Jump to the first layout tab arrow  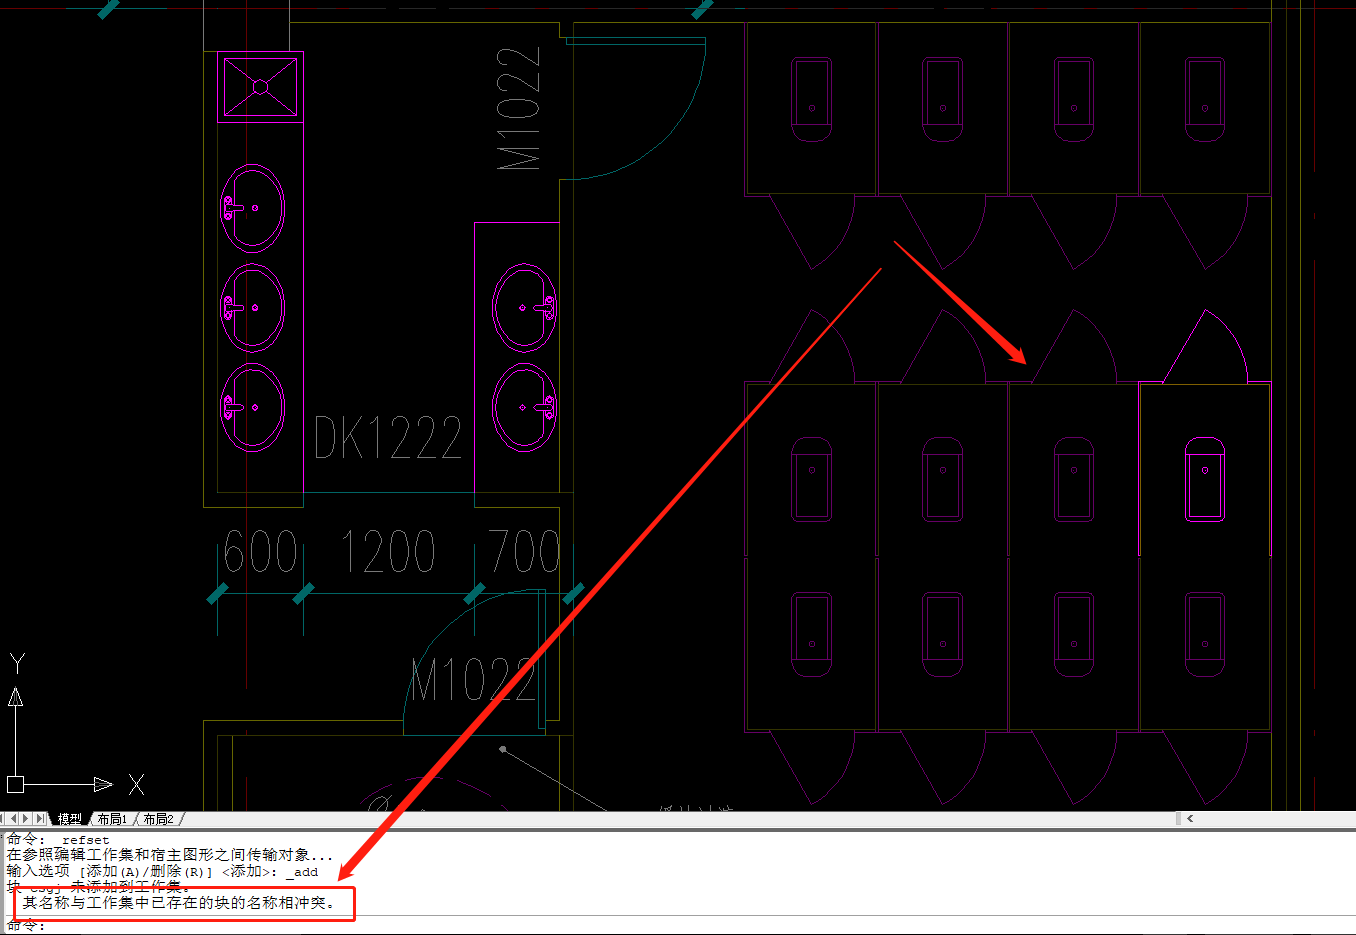4,819
